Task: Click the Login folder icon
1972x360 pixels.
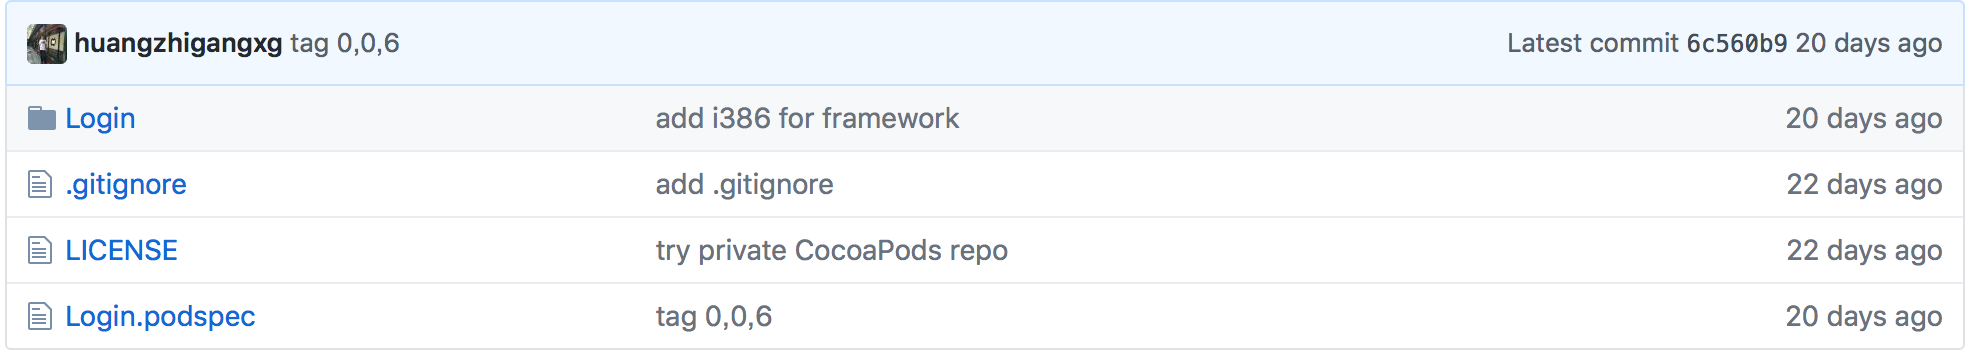Action: pos(41,118)
